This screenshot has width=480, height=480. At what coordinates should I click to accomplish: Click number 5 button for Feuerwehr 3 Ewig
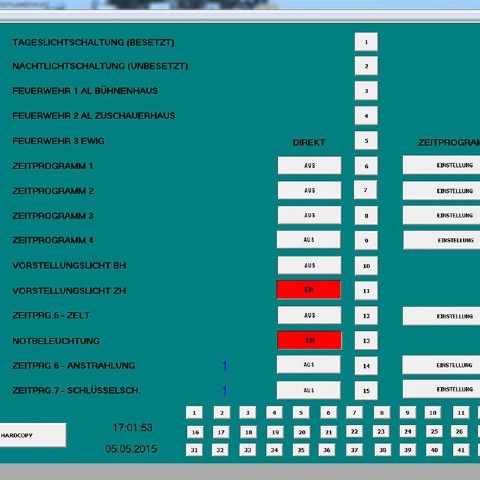click(x=366, y=141)
